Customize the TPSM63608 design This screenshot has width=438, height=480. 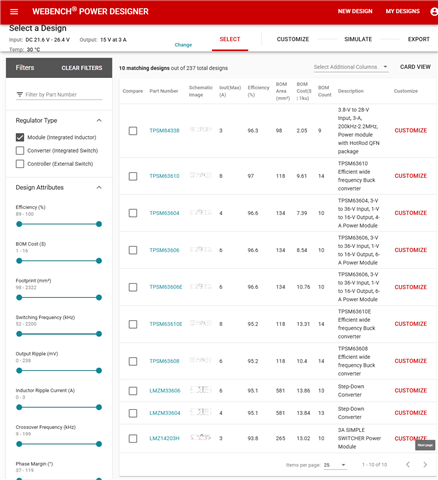[411, 361]
